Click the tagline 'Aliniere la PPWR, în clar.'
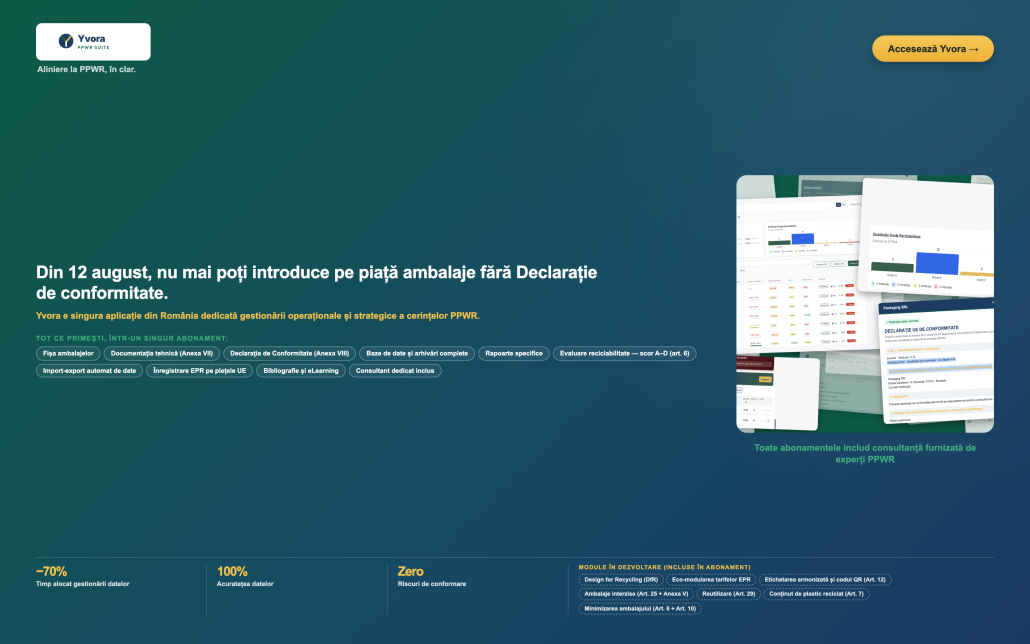 [87, 69]
